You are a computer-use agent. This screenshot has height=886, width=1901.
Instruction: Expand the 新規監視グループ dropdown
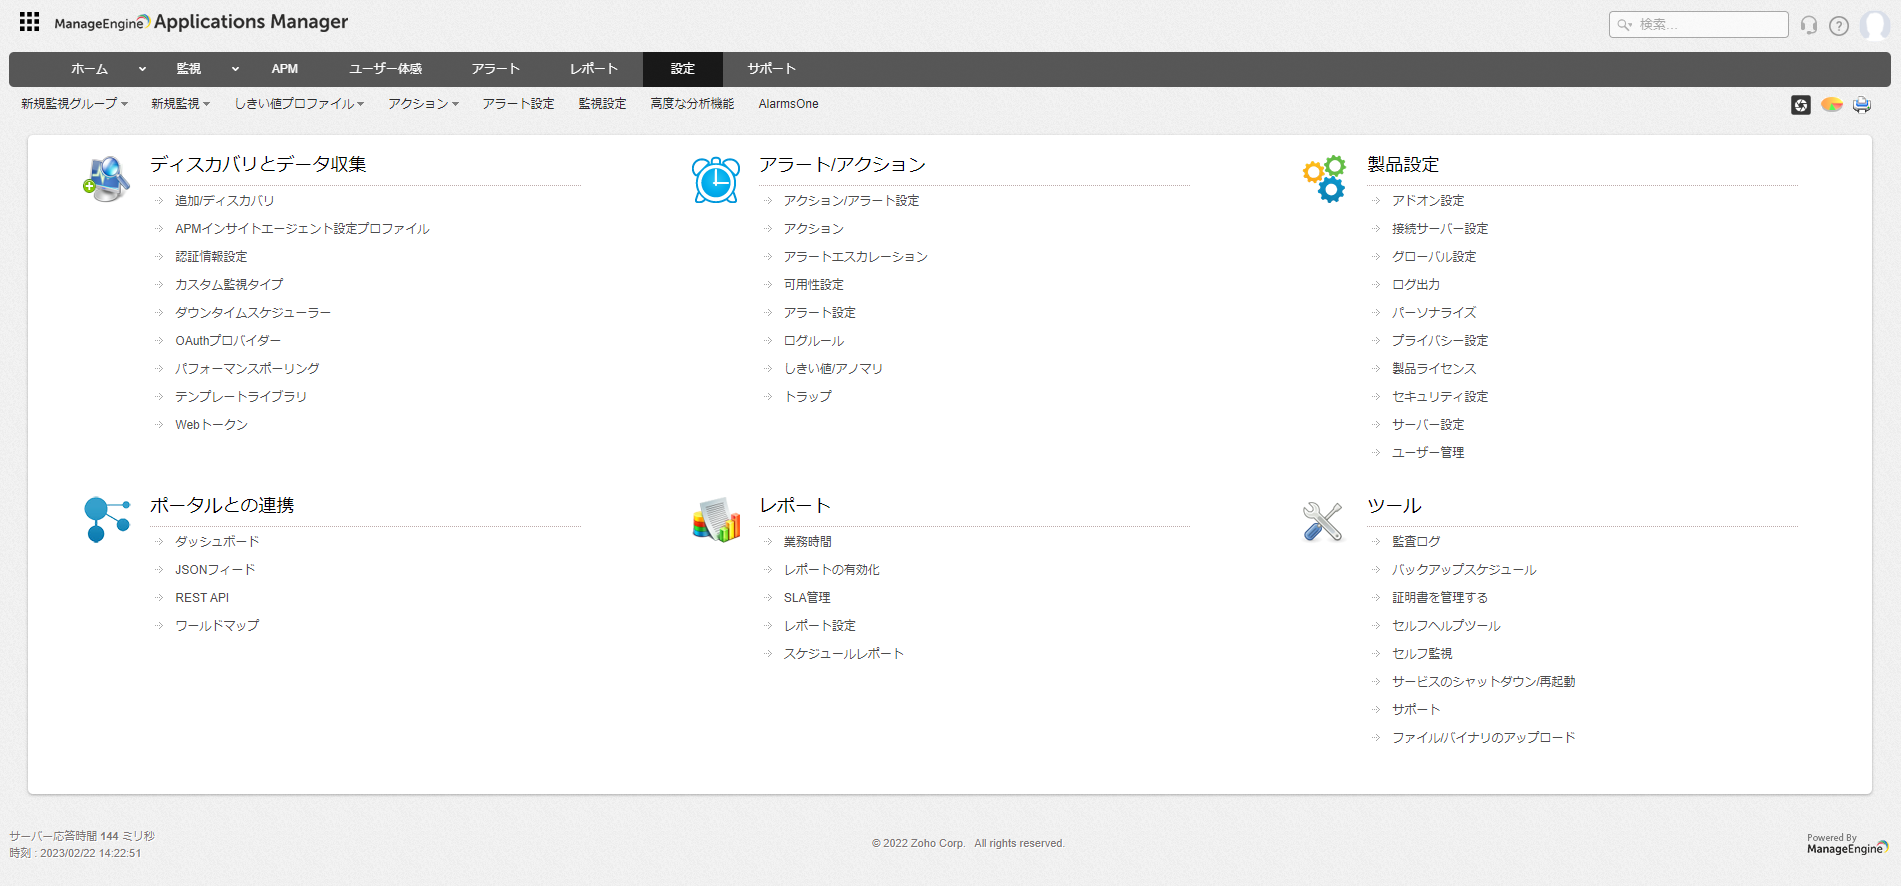[x=74, y=104]
